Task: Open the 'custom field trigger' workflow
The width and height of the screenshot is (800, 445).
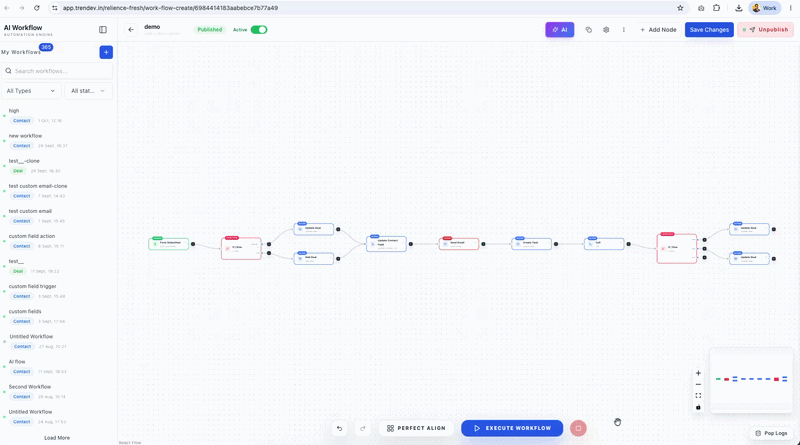Action: pos(57,291)
